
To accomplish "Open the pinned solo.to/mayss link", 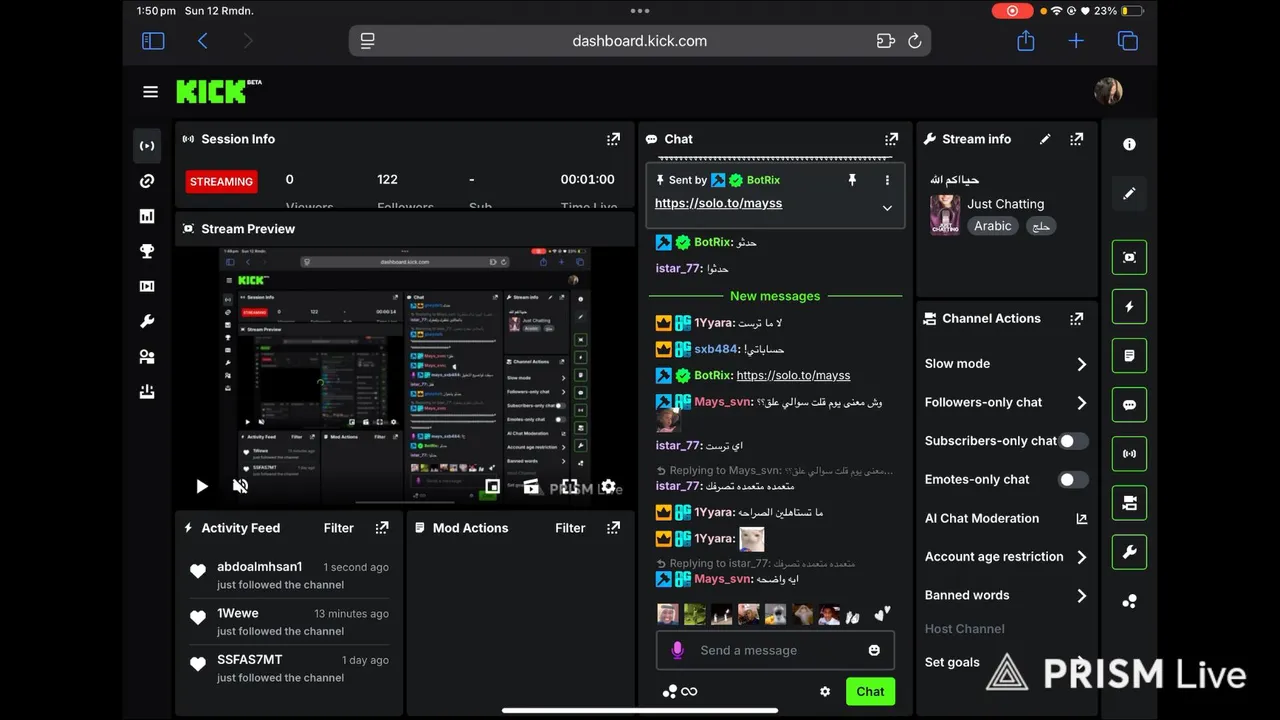I will point(718,203).
